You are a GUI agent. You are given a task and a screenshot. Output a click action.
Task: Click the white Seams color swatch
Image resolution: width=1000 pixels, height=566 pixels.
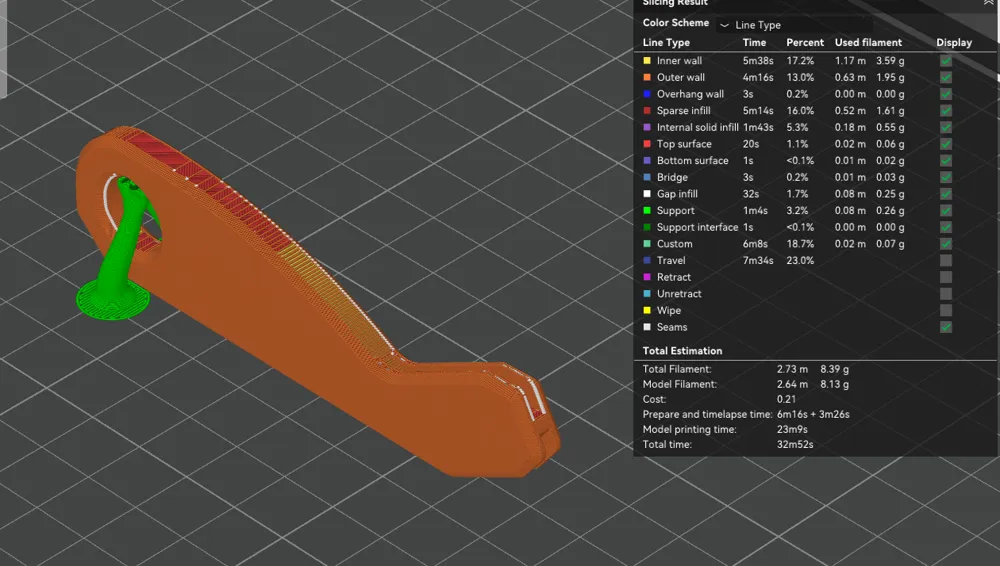[647, 327]
